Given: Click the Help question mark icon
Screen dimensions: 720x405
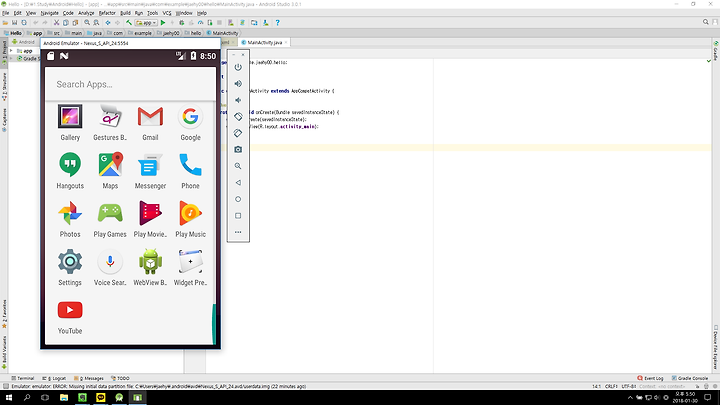Looking at the screenshot, I should tap(277, 22).
